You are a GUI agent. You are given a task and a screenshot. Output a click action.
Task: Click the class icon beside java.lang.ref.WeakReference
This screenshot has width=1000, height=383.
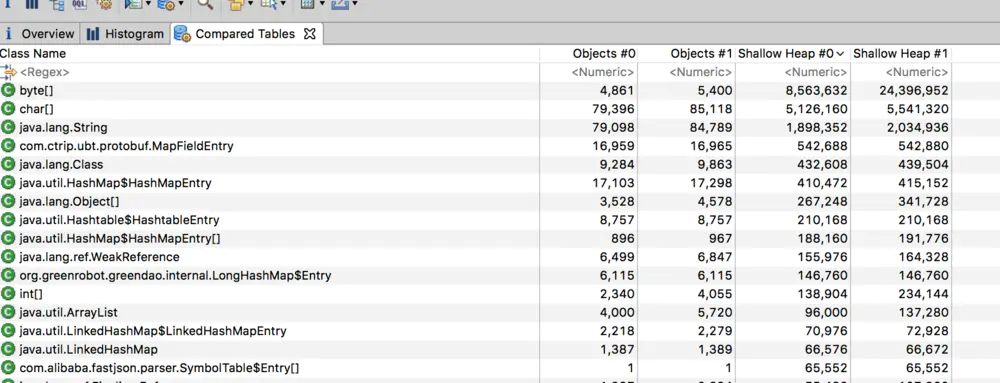click(8, 257)
